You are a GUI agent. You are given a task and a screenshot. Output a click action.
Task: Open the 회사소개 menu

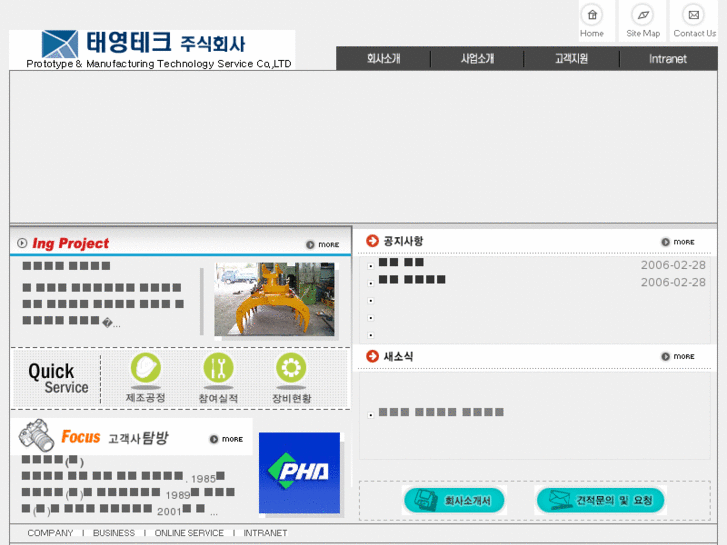(383, 59)
